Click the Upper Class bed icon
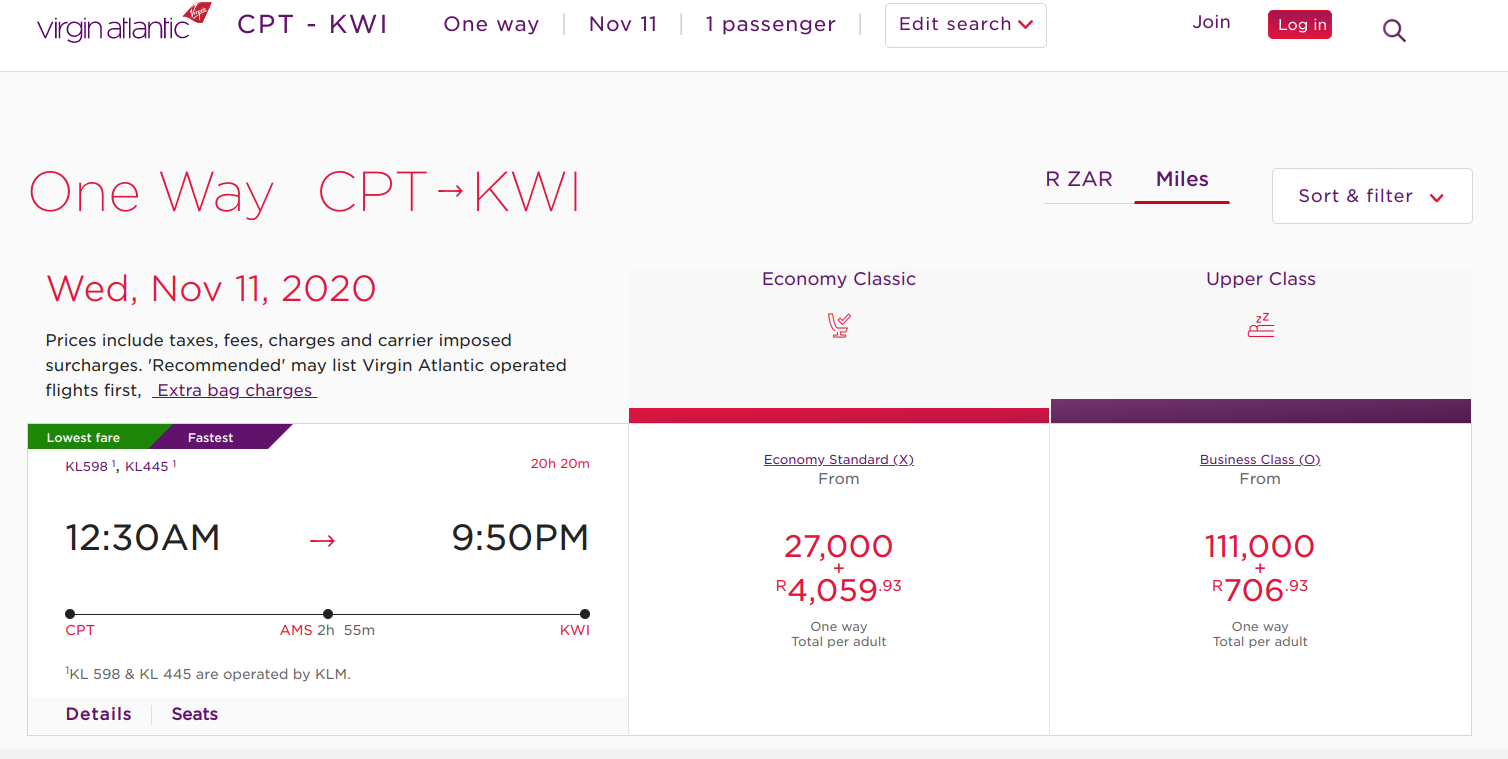The width and height of the screenshot is (1508, 759). tap(1261, 325)
